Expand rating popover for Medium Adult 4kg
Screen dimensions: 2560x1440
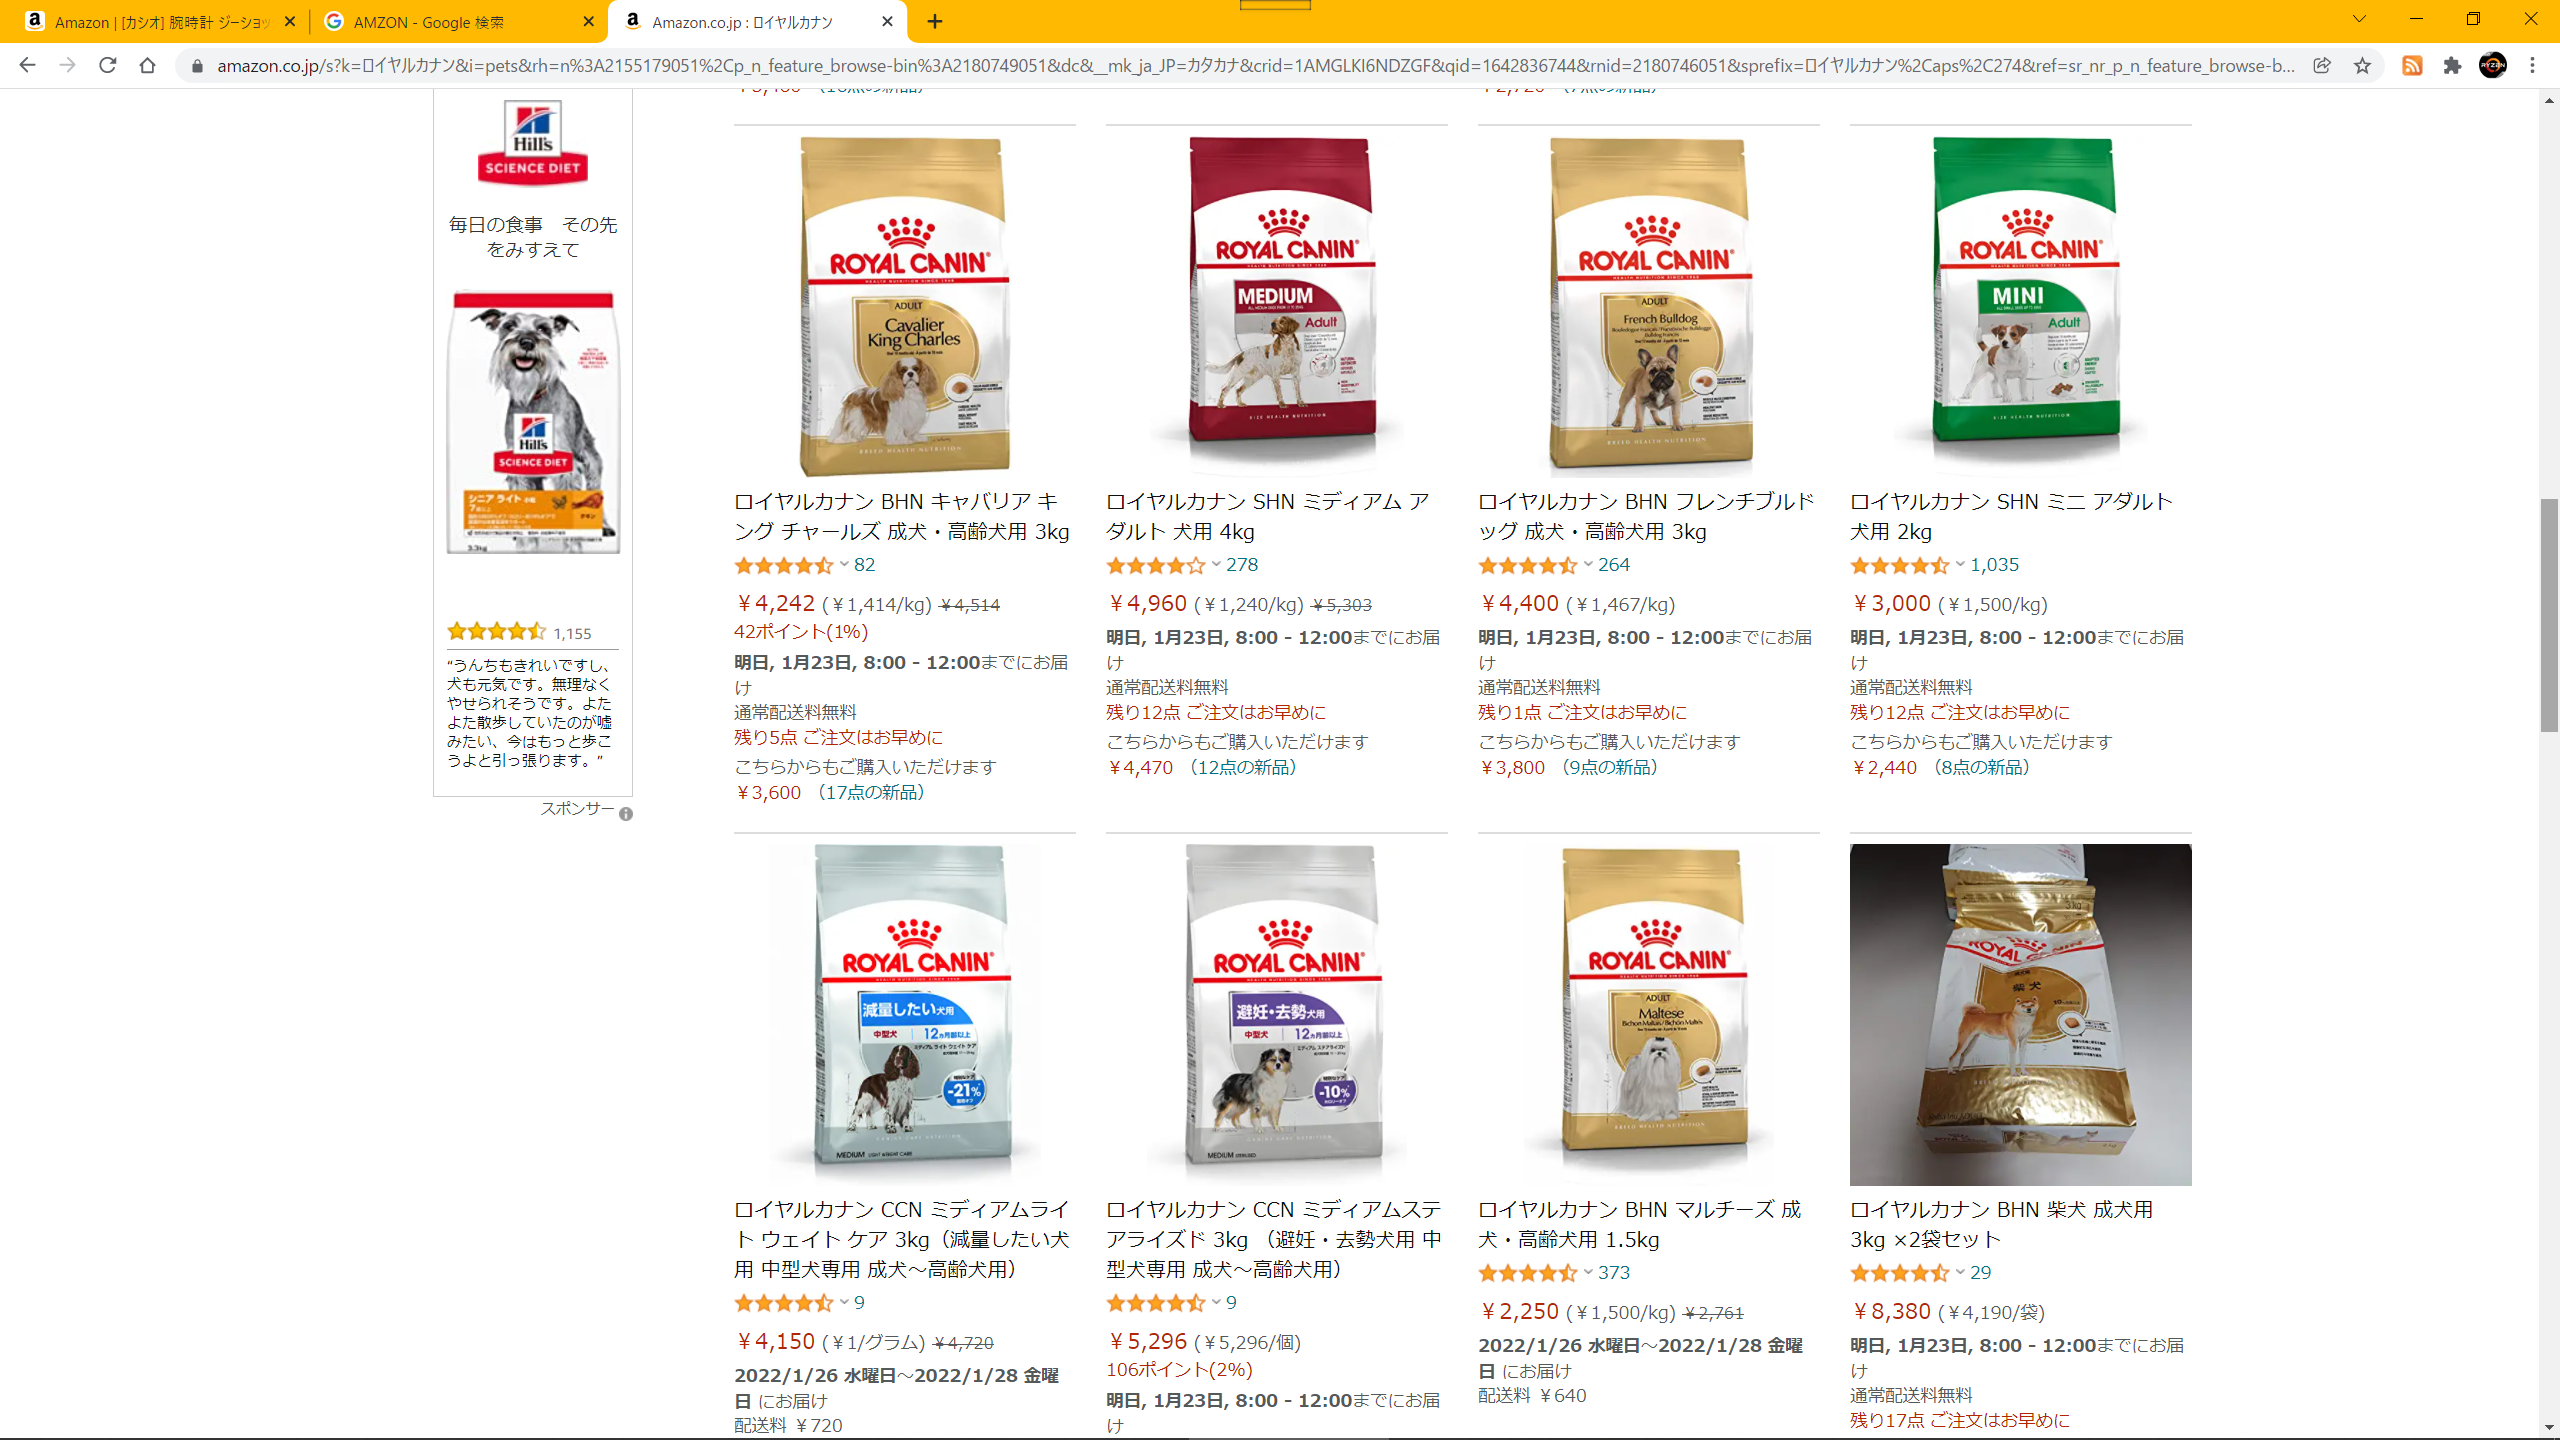point(1216,565)
